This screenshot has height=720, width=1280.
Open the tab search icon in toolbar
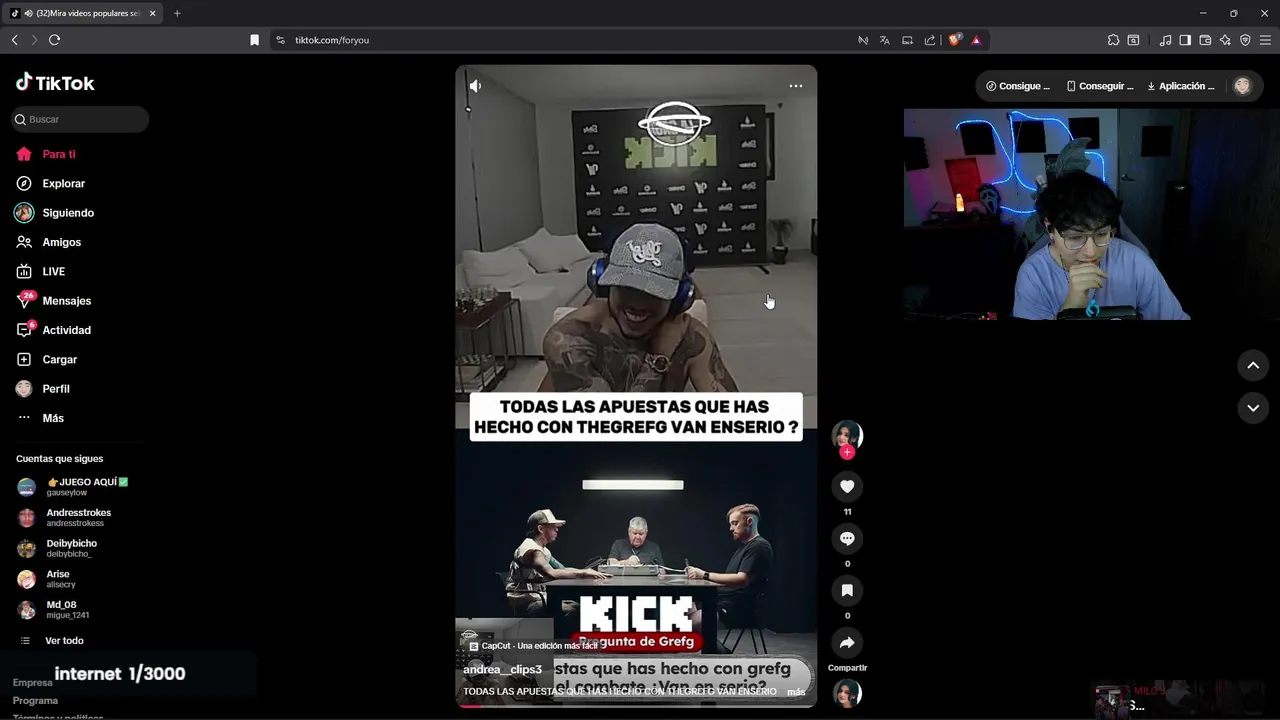(1133, 40)
